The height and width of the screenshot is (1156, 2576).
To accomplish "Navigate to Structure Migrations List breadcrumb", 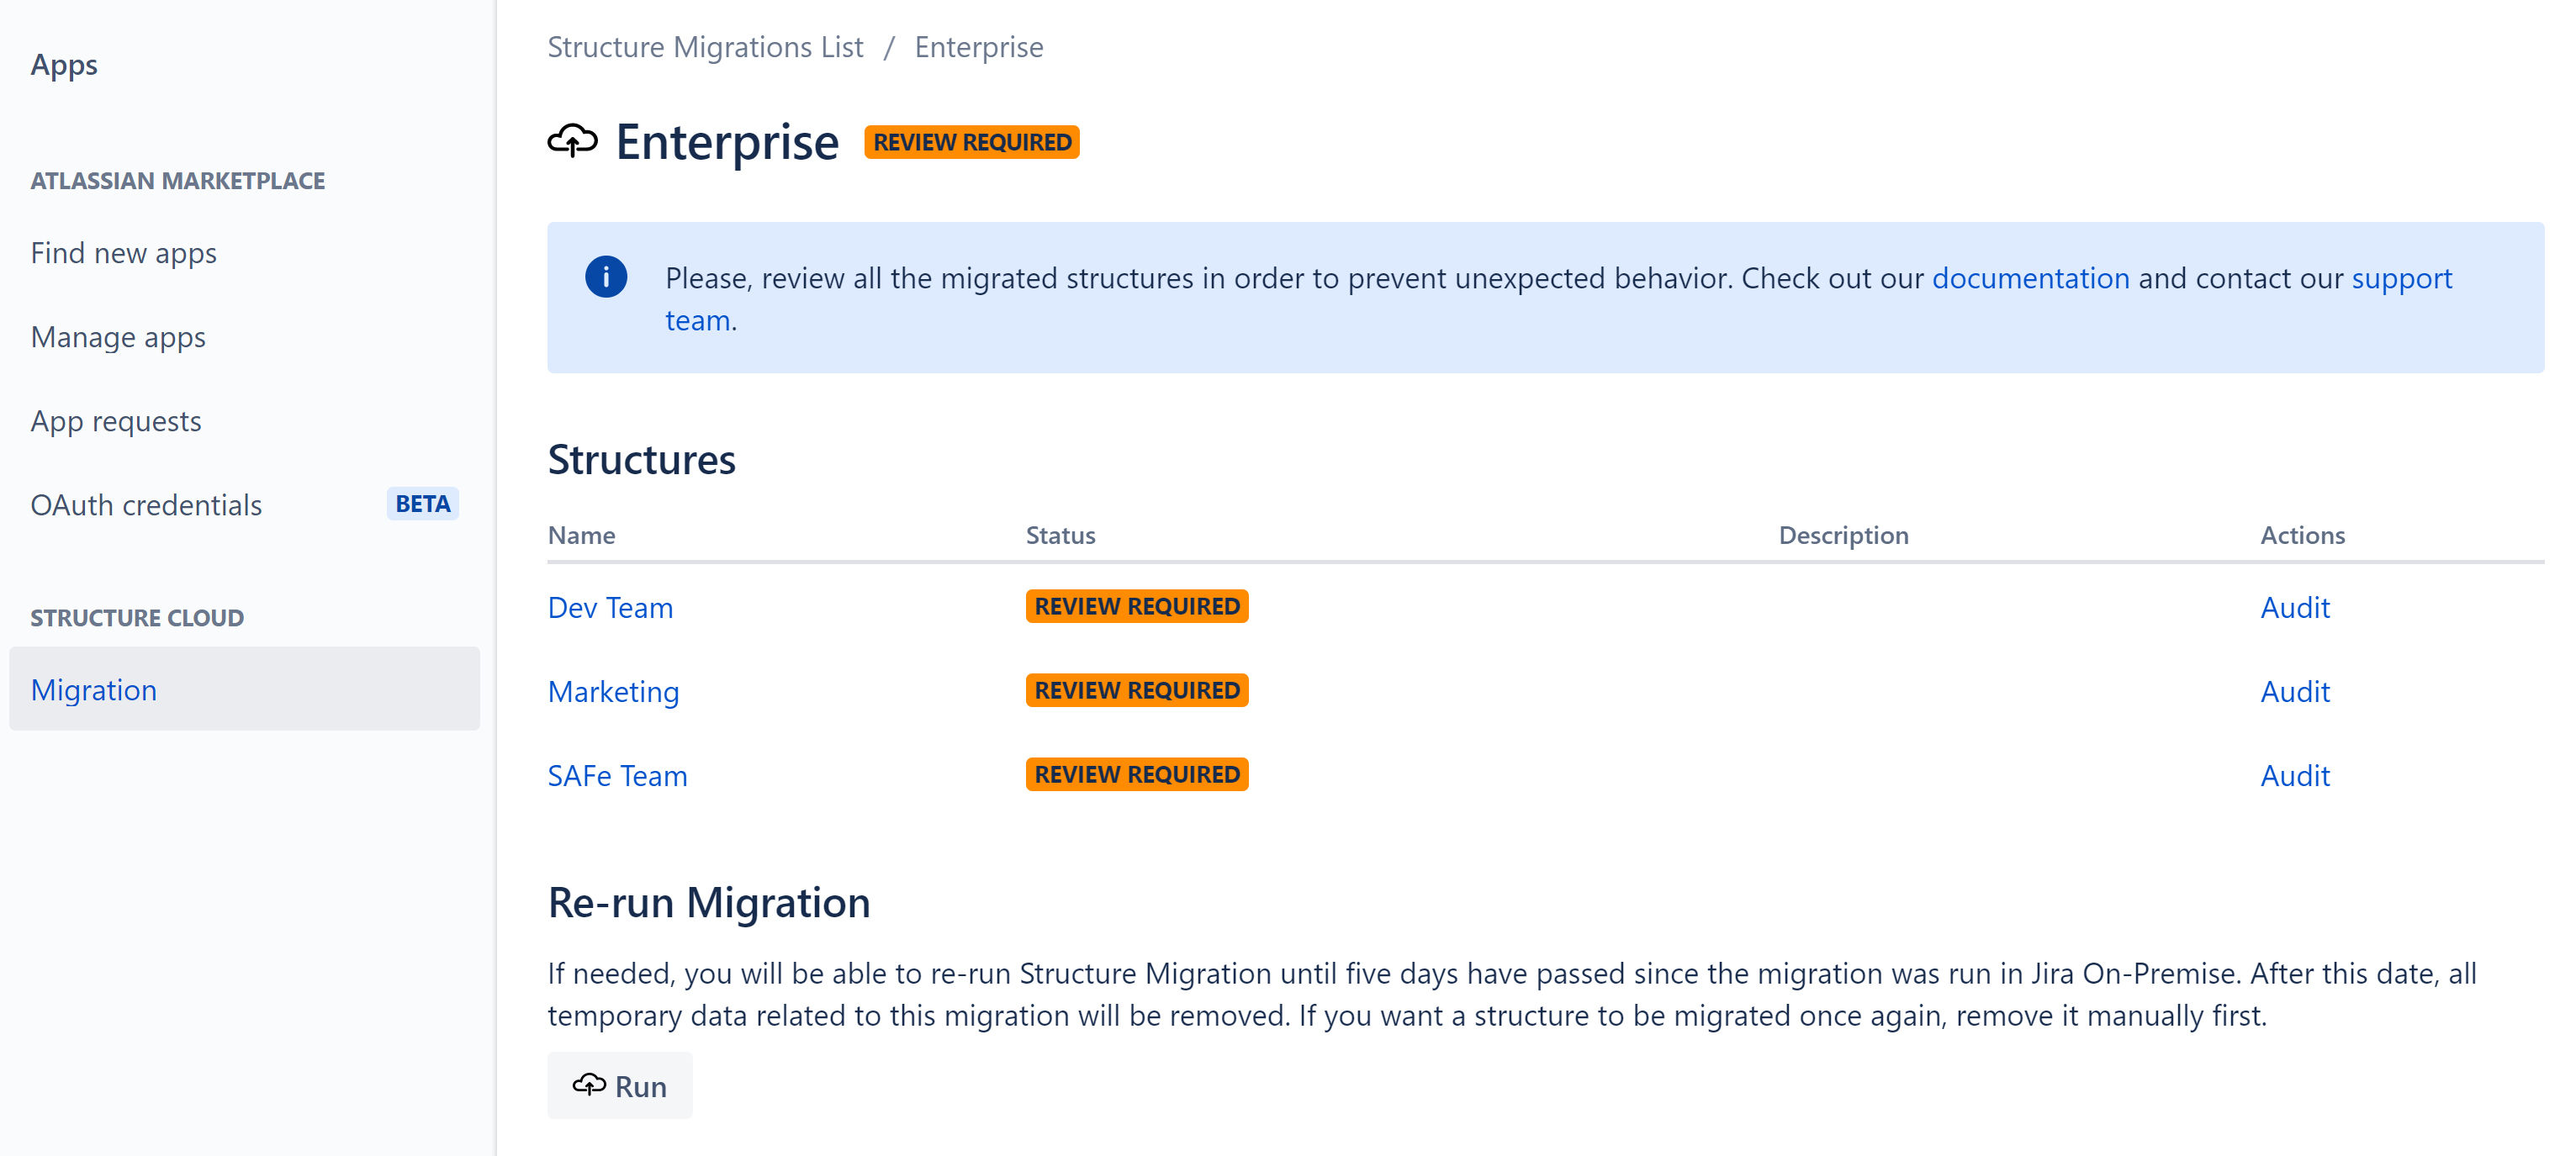I will [x=705, y=46].
